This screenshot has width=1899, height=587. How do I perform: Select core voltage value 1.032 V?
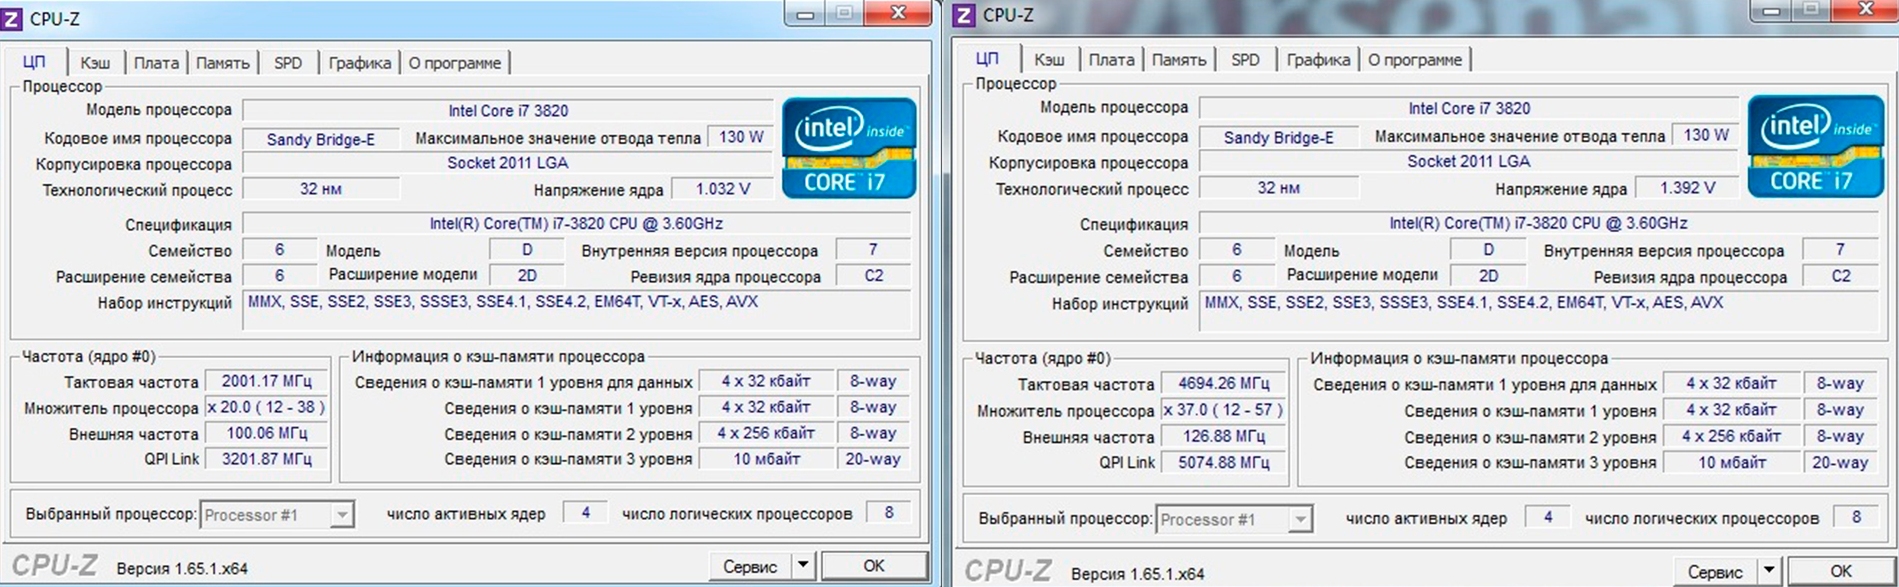coord(722,189)
